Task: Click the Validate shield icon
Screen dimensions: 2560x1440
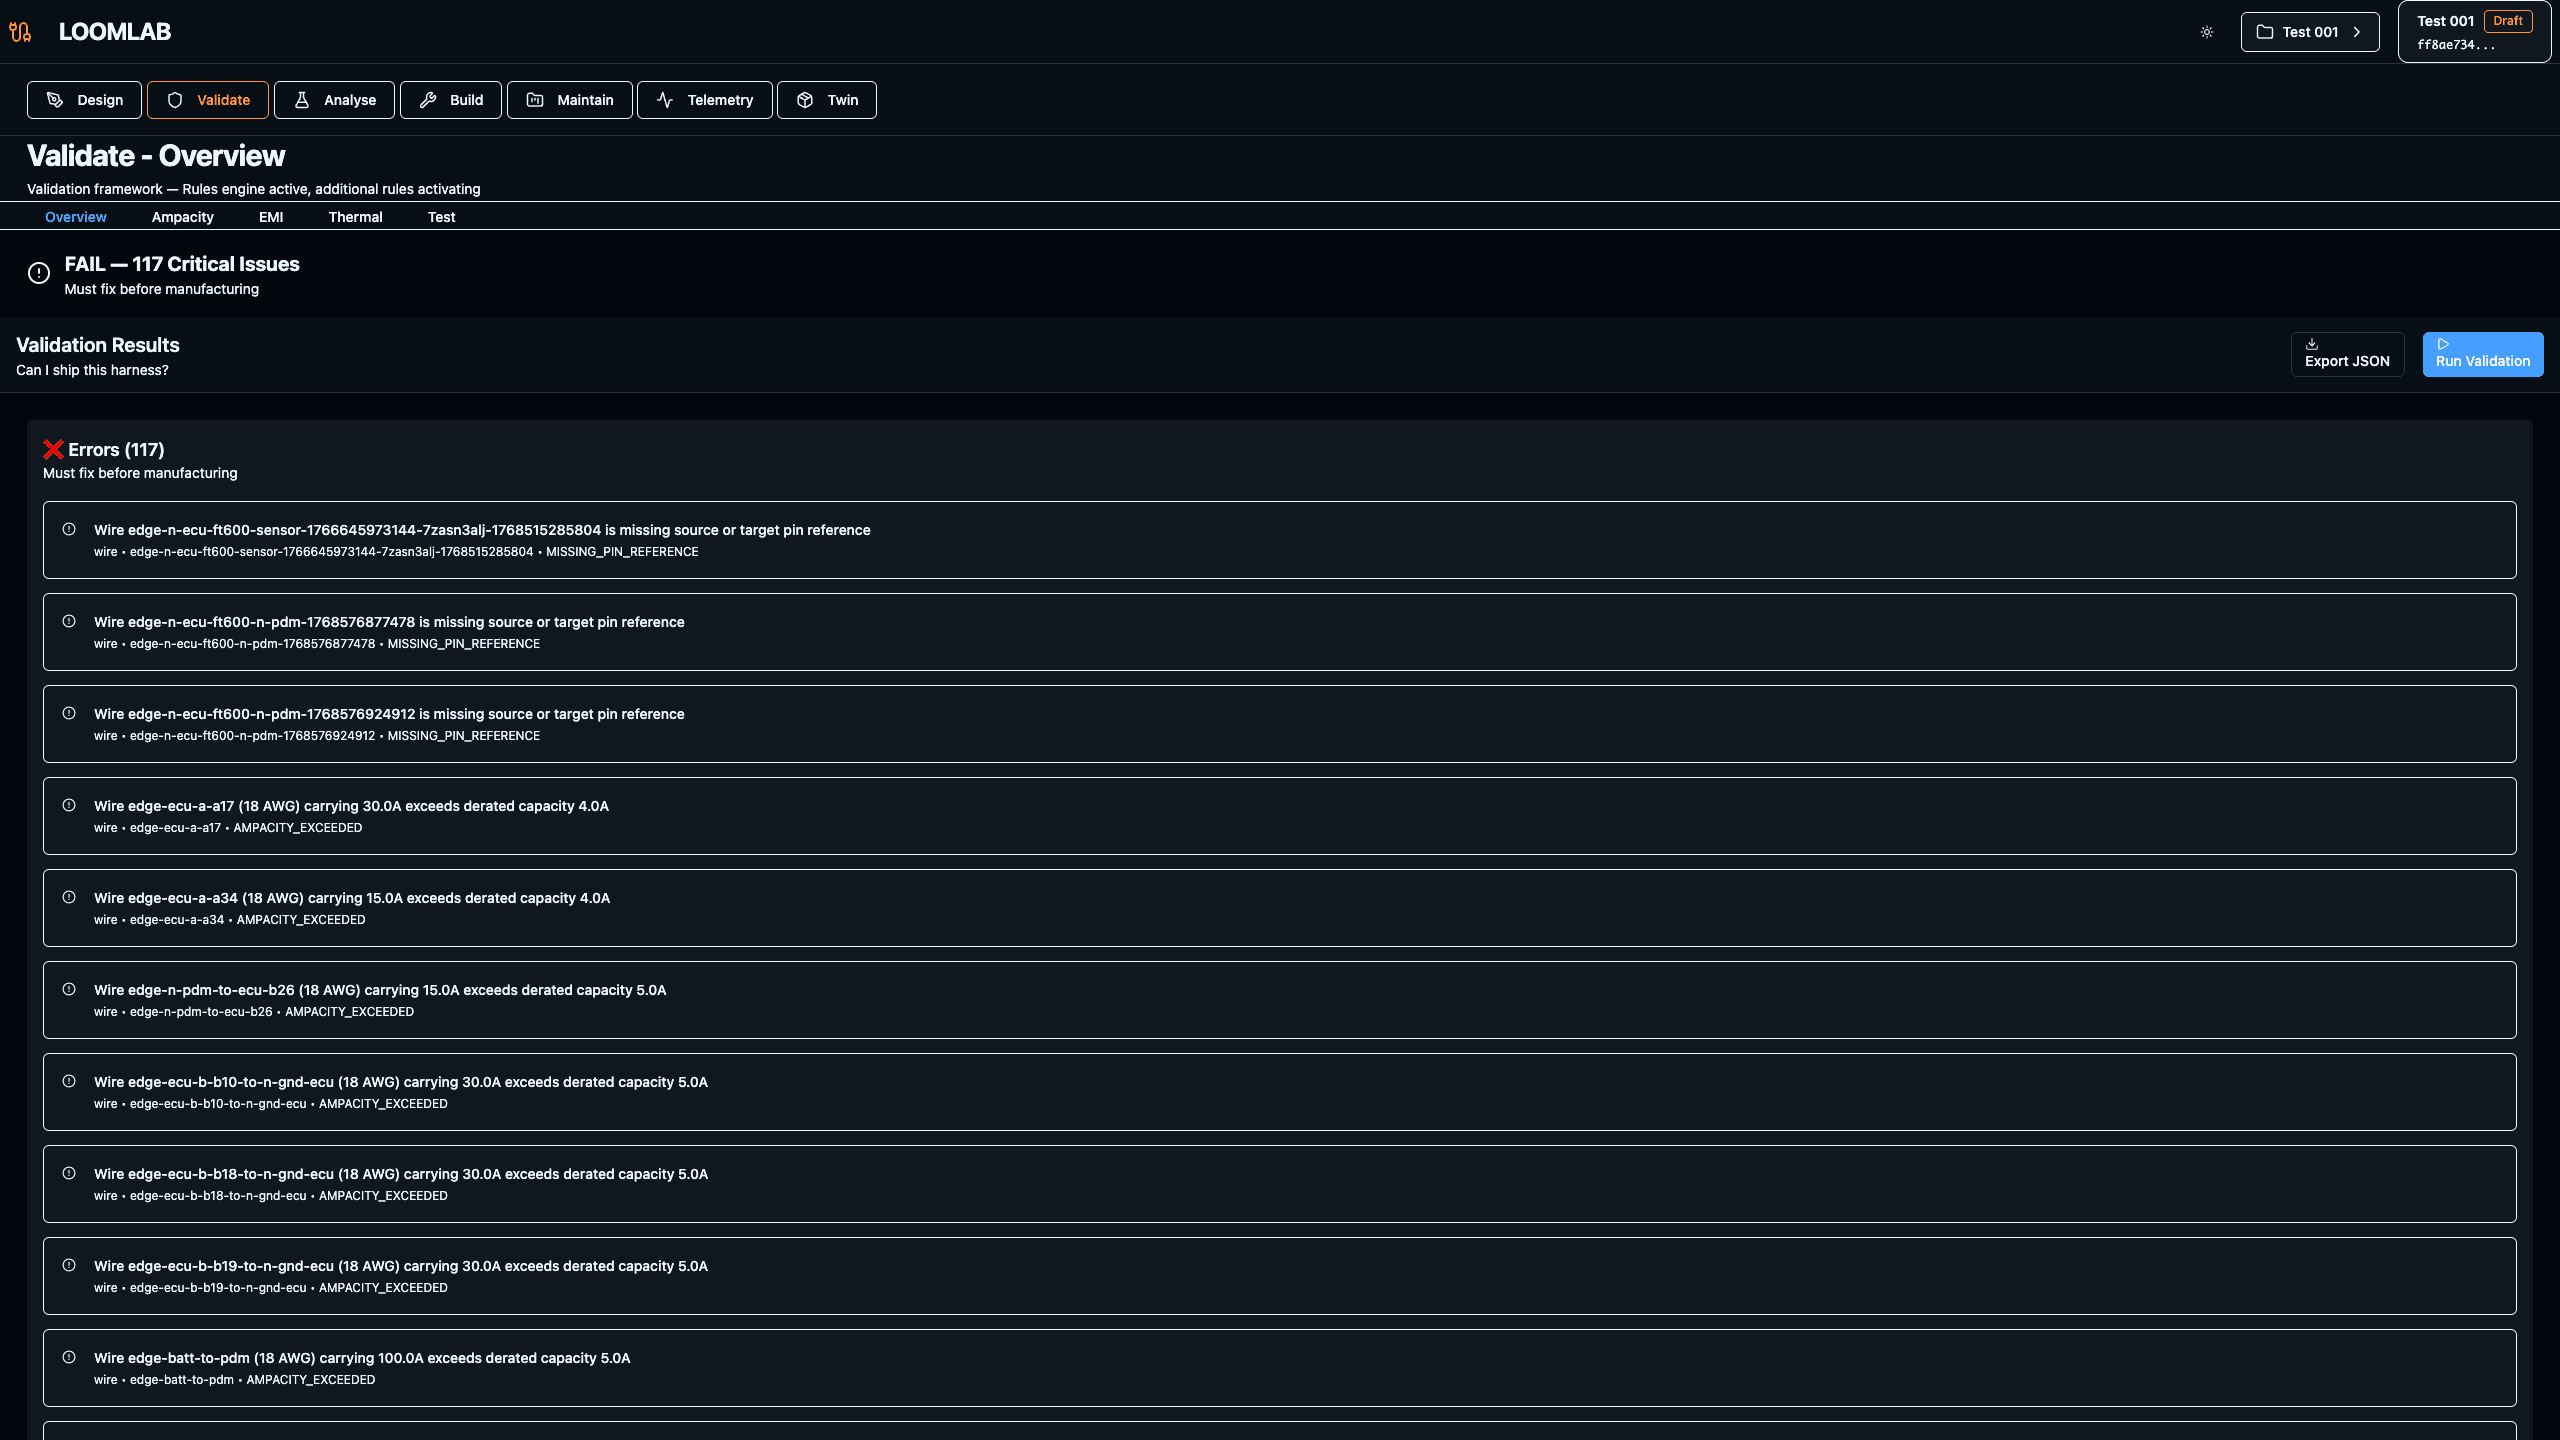Action: pos(175,99)
